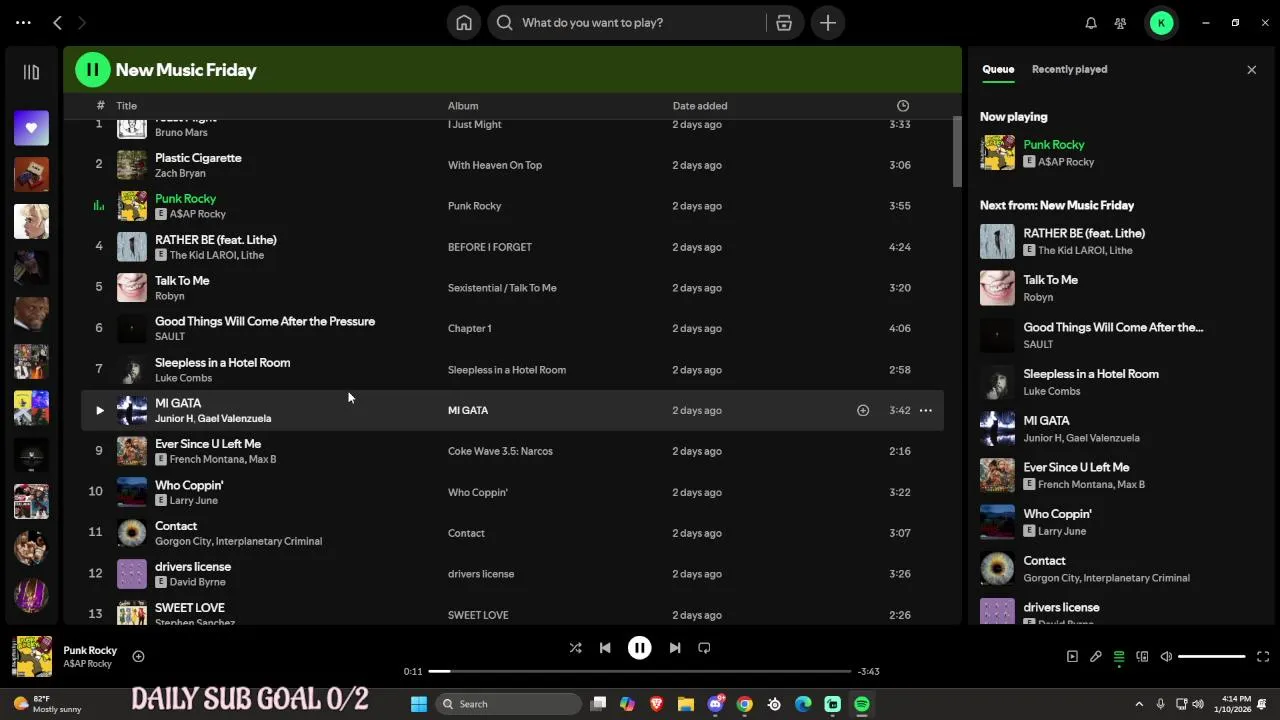
Task: Go back with the left arrow
Action: point(57,22)
